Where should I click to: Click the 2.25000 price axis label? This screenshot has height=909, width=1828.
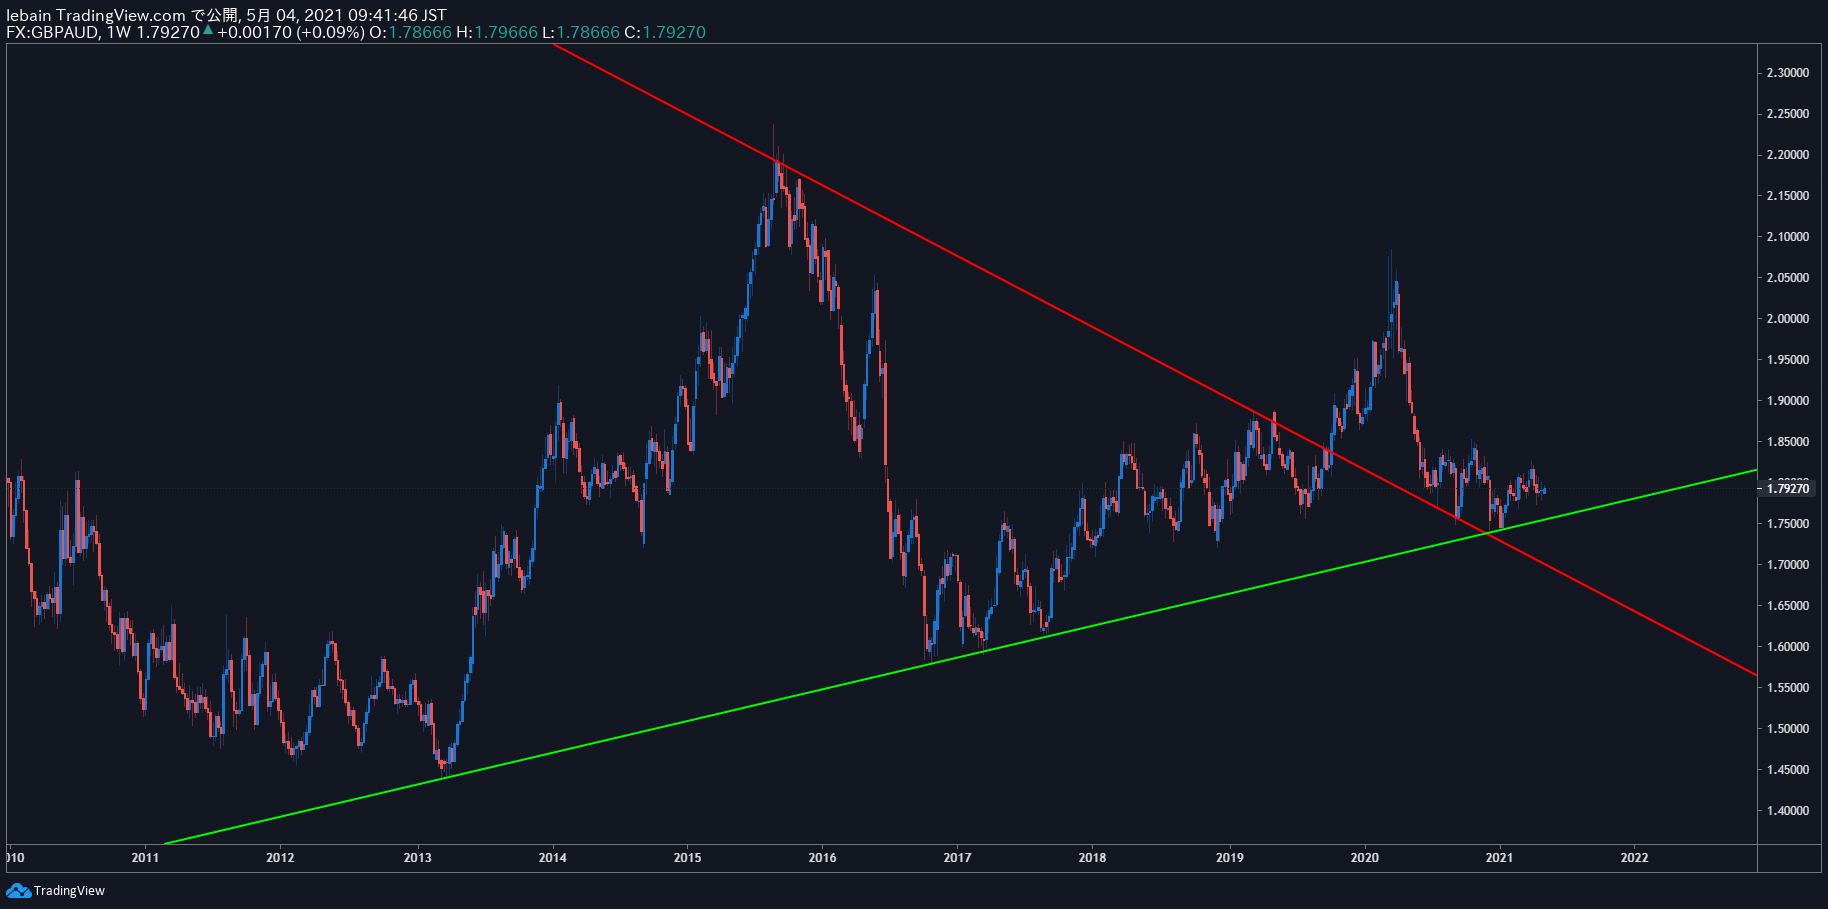(1788, 114)
